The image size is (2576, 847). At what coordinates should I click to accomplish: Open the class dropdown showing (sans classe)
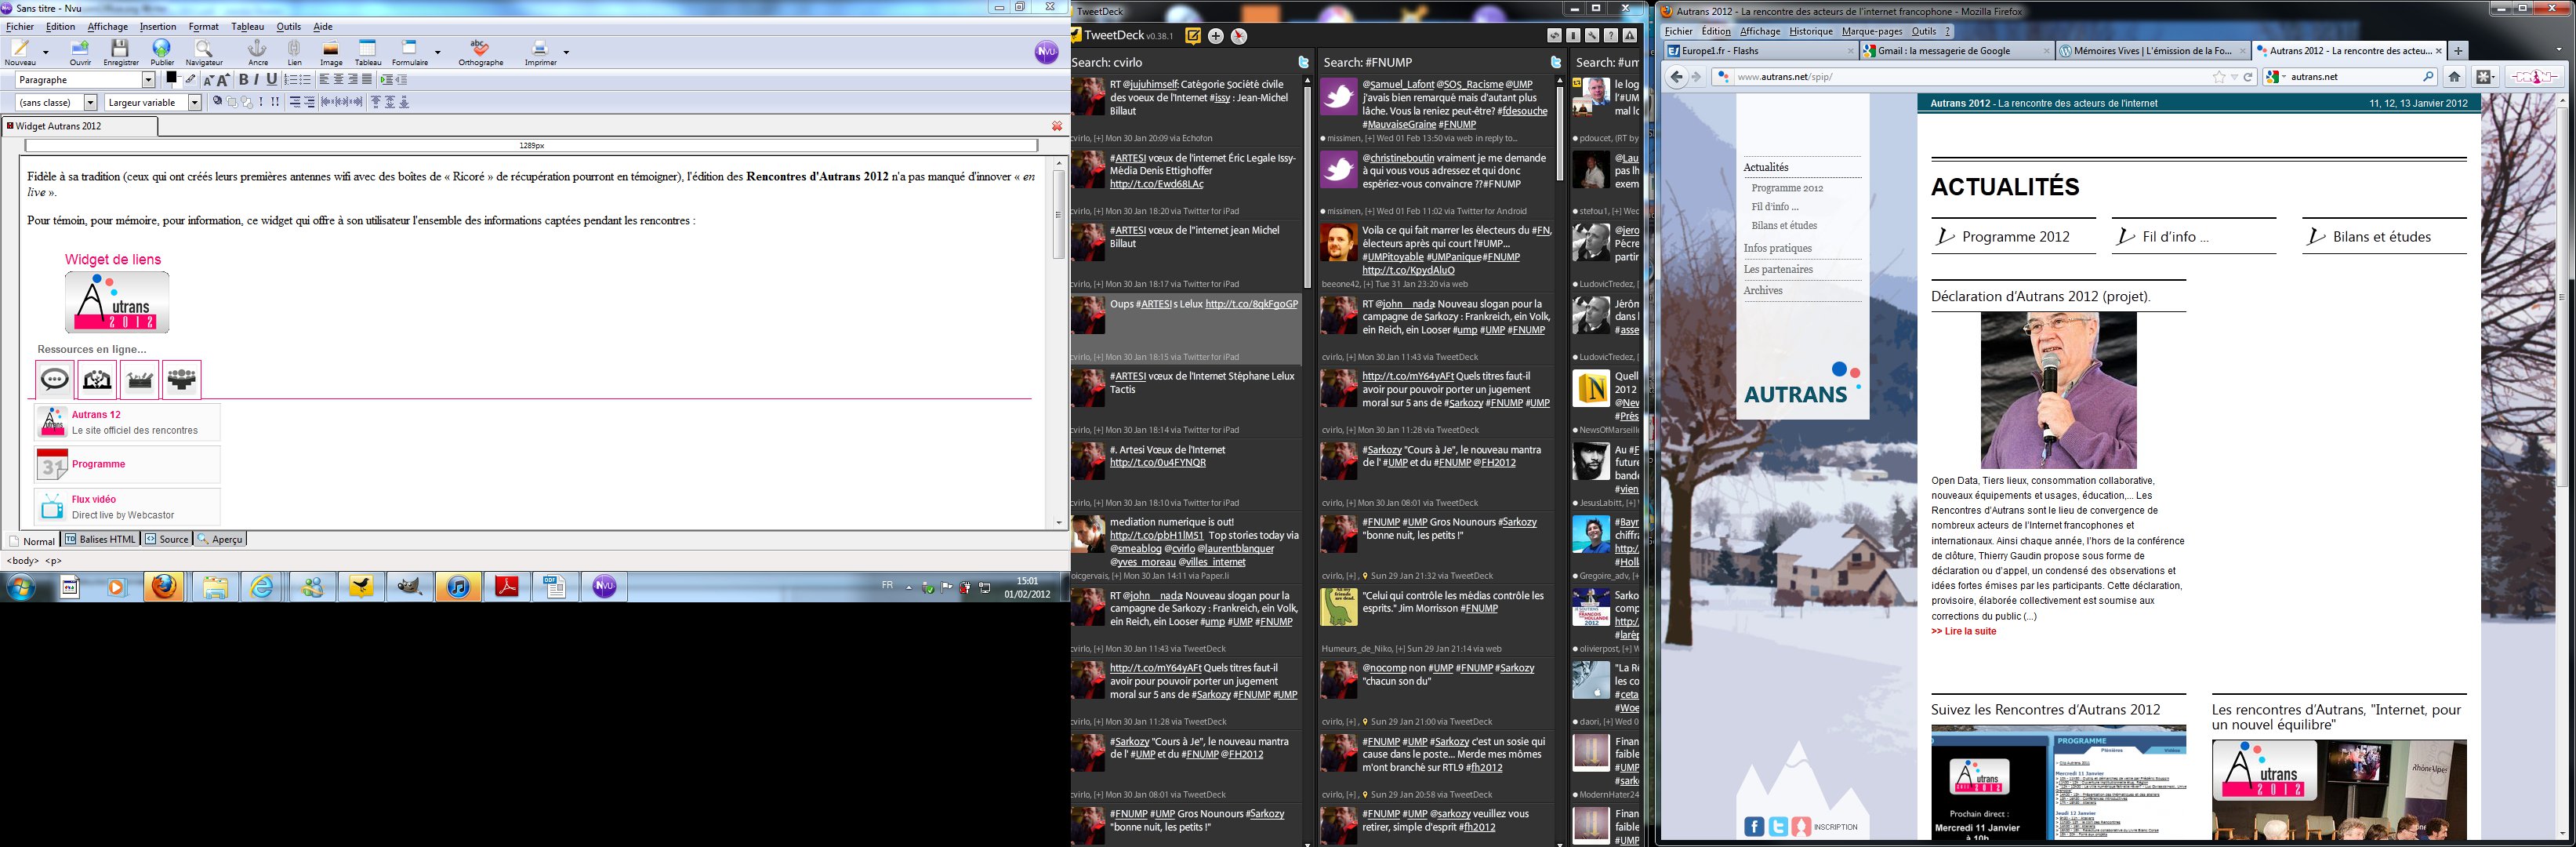click(x=56, y=102)
